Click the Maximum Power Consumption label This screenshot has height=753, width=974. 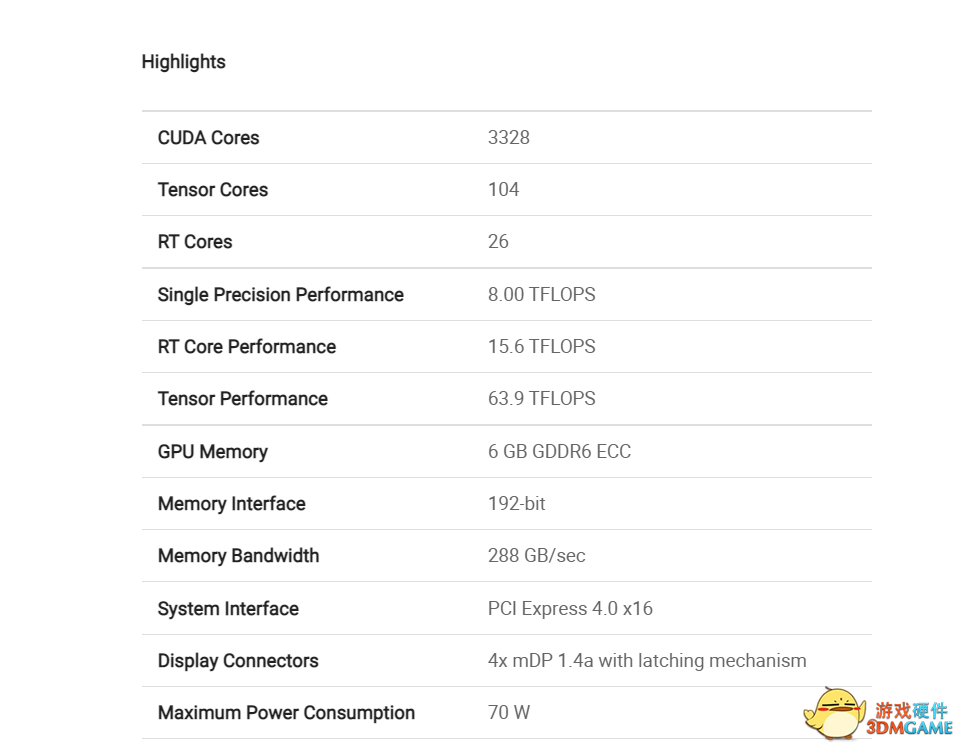[x=286, y=713]
